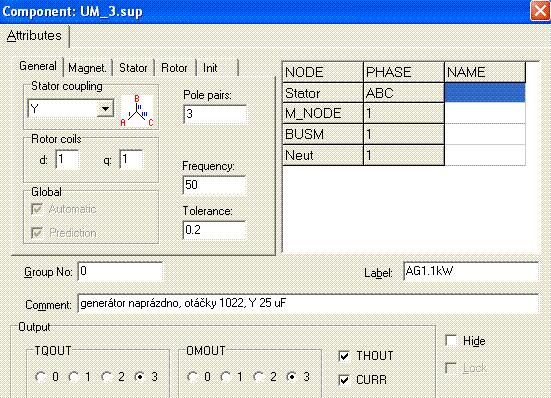Switch to the General tab
Viewport: 551px width, 398px height.
point(38,66)
